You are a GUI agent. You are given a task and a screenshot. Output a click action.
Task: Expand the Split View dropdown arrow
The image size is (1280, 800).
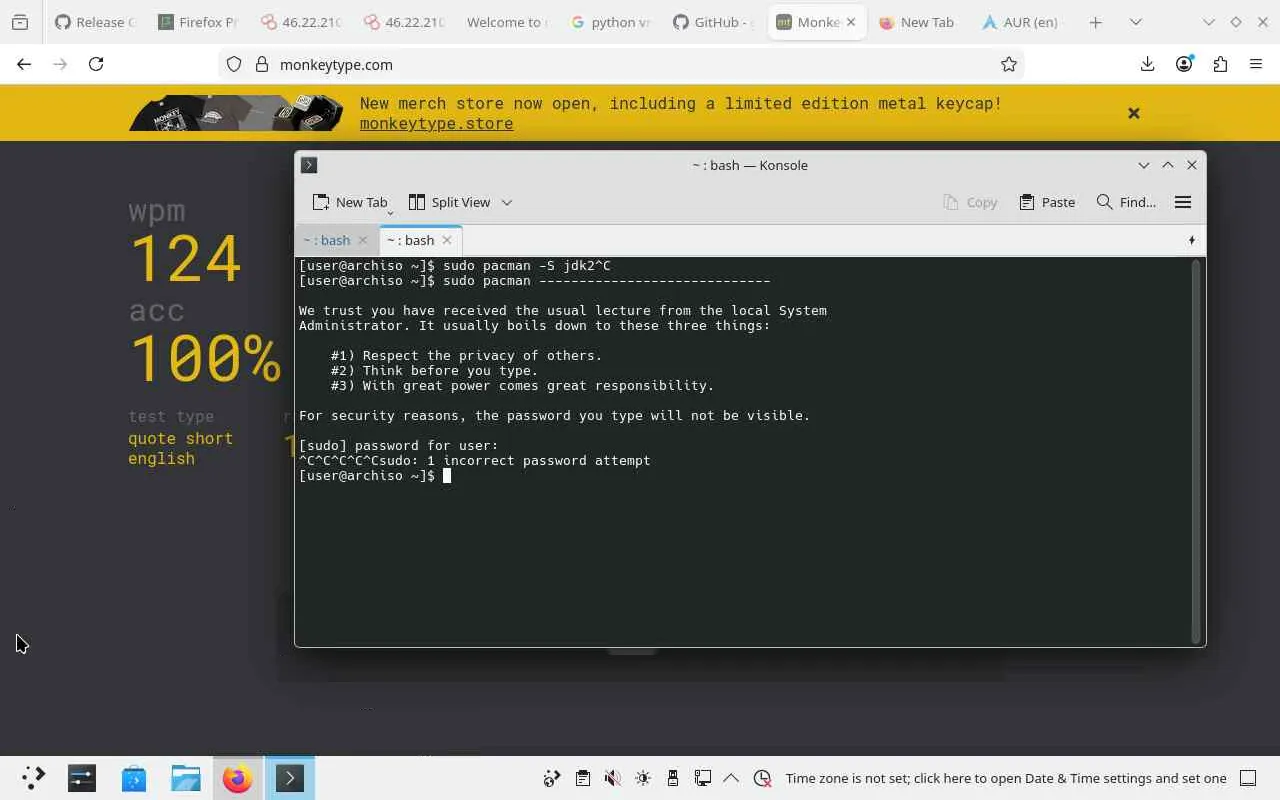coord(507,202)
